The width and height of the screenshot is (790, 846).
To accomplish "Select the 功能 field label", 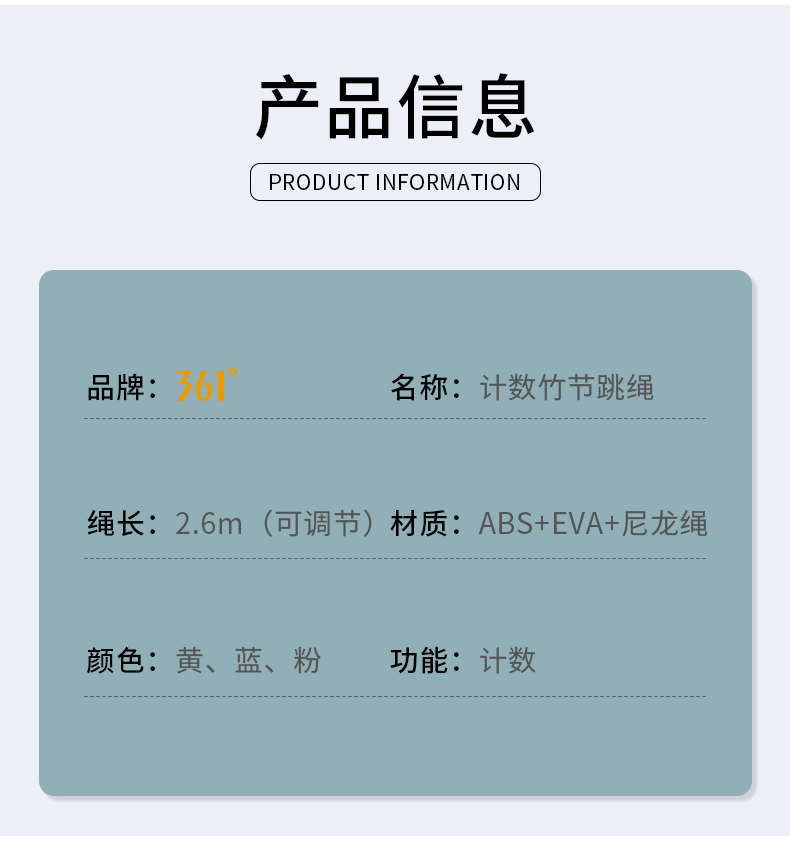I will 420,660.
